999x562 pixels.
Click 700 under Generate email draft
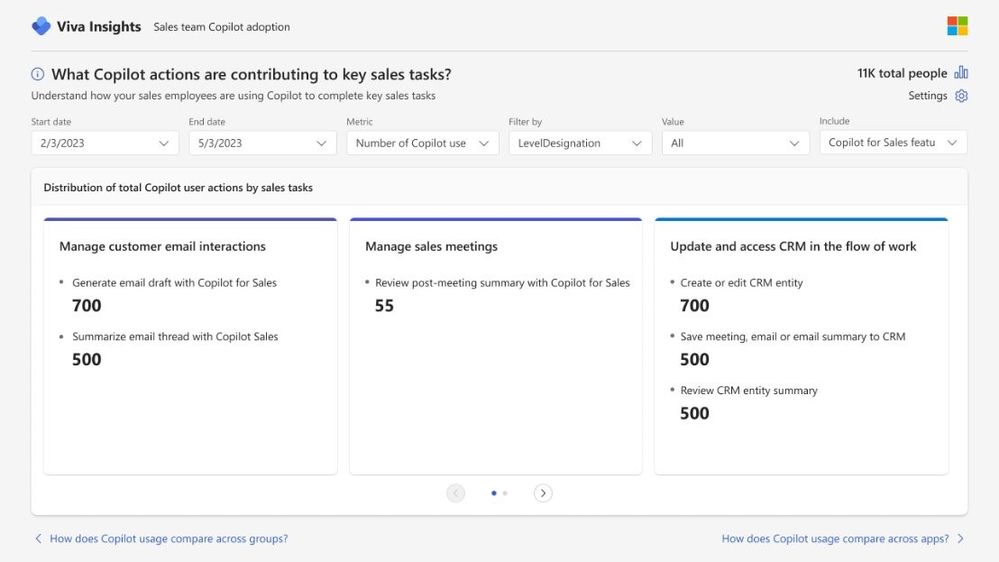coord(87,306)
